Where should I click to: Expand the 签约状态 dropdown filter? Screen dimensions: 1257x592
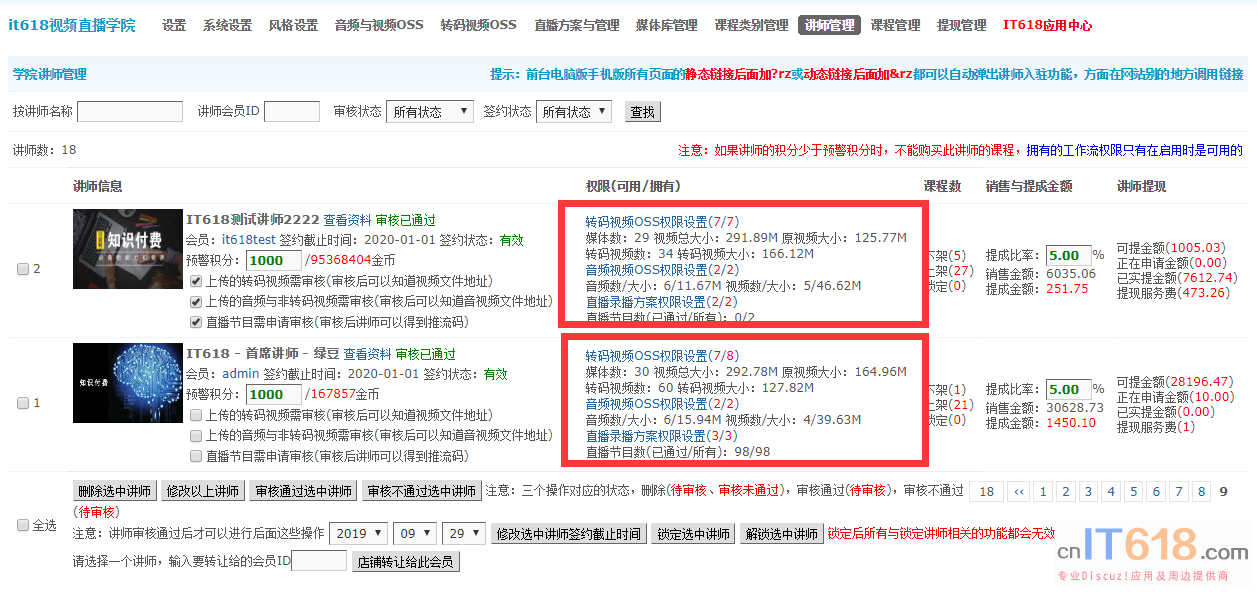(x=573, y=112)
